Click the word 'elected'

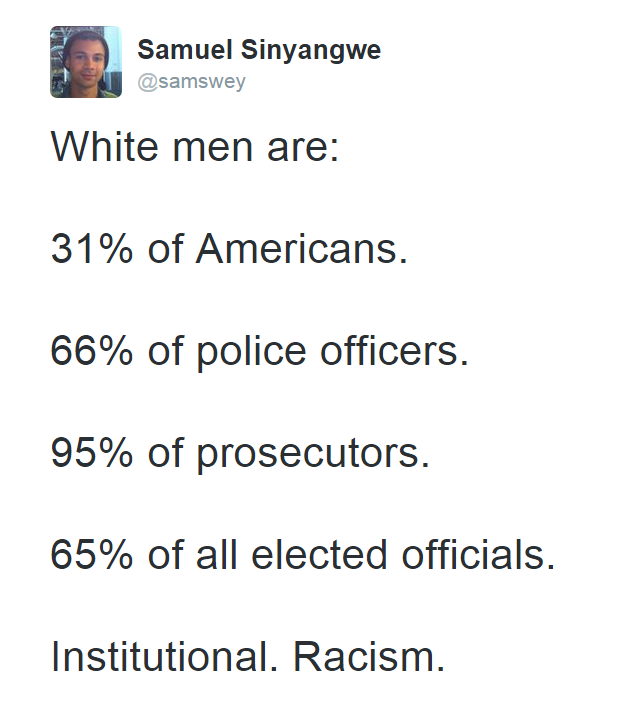pyautogui.click(x=319, y=555)
